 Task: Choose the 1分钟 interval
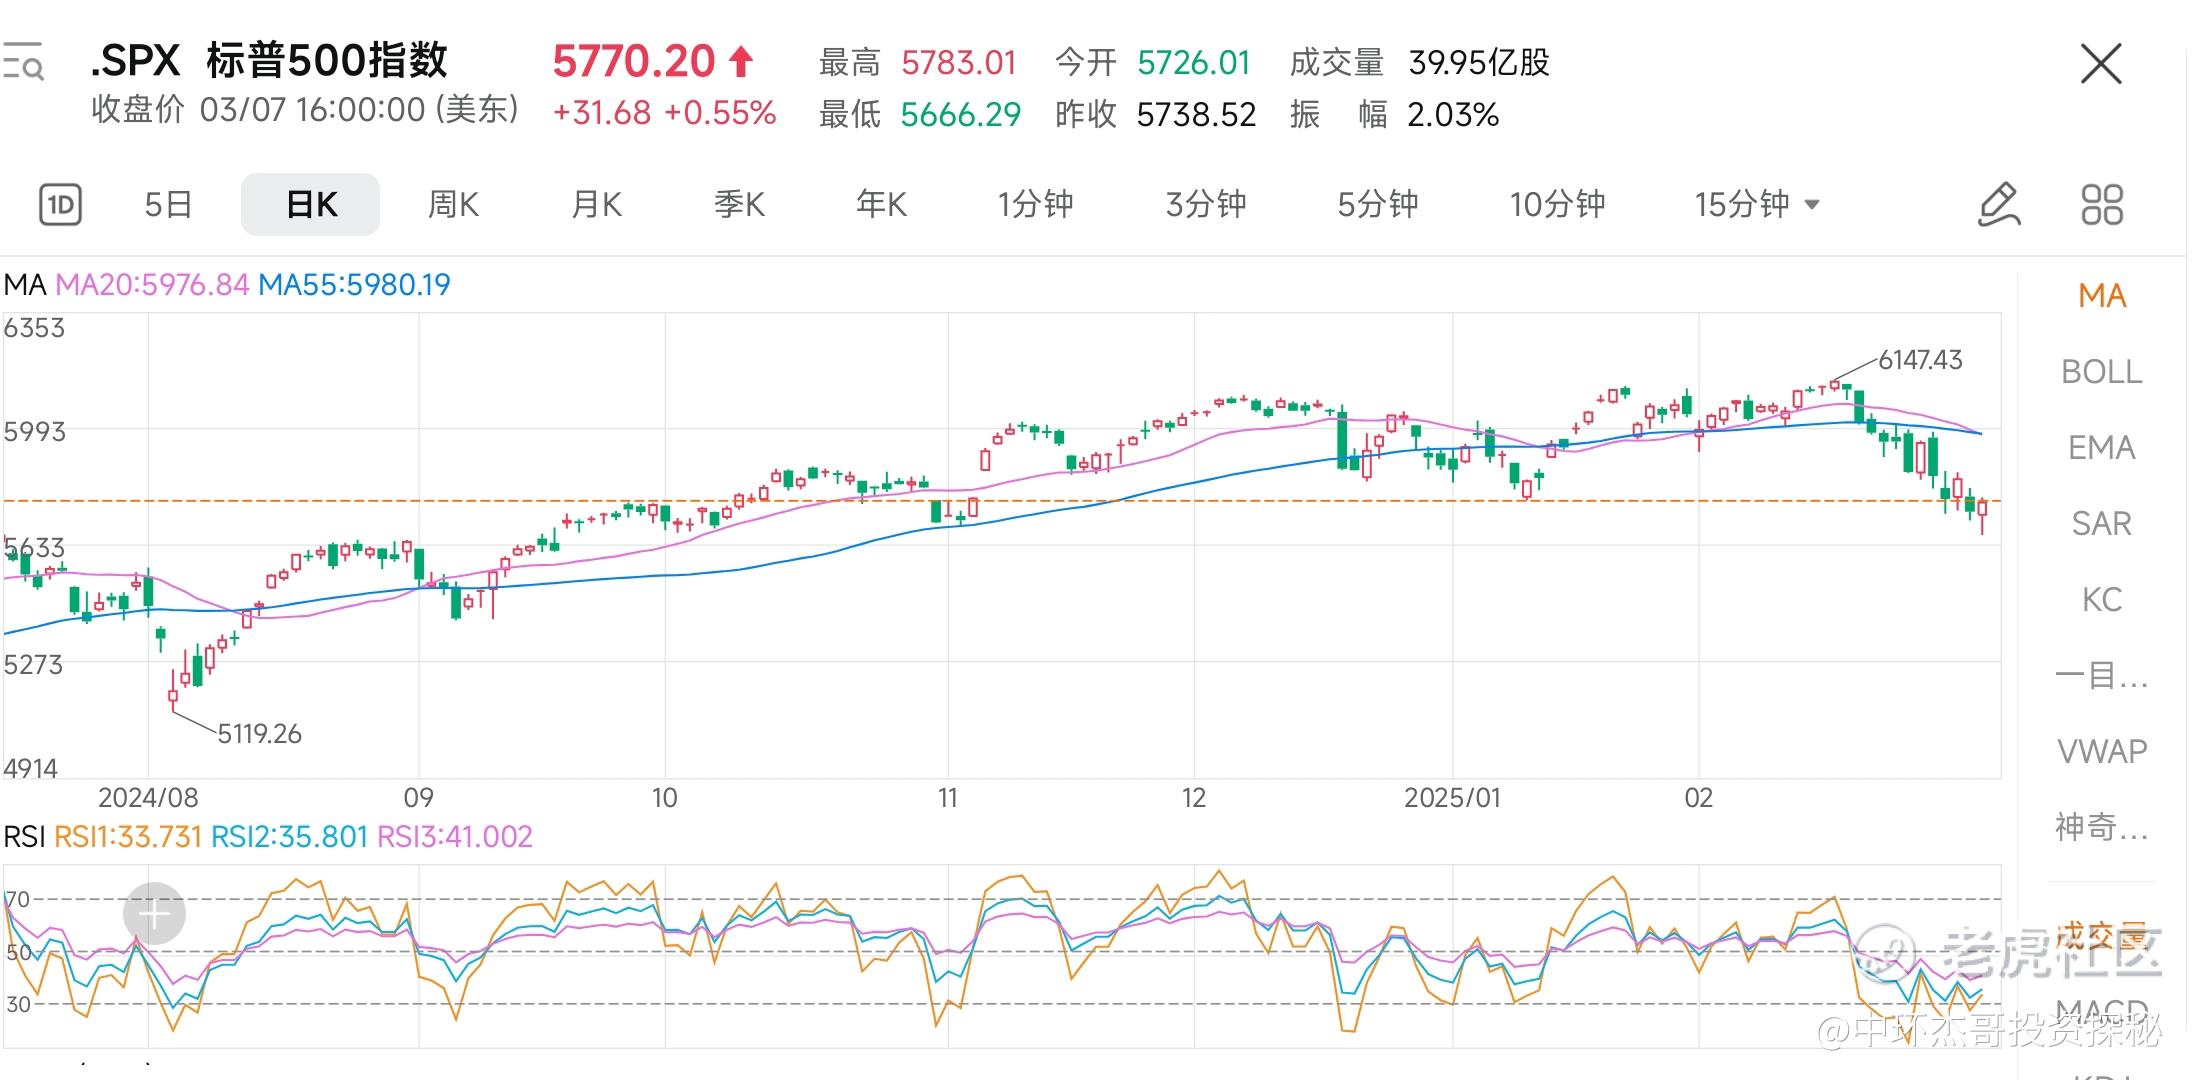[1035, 205]
